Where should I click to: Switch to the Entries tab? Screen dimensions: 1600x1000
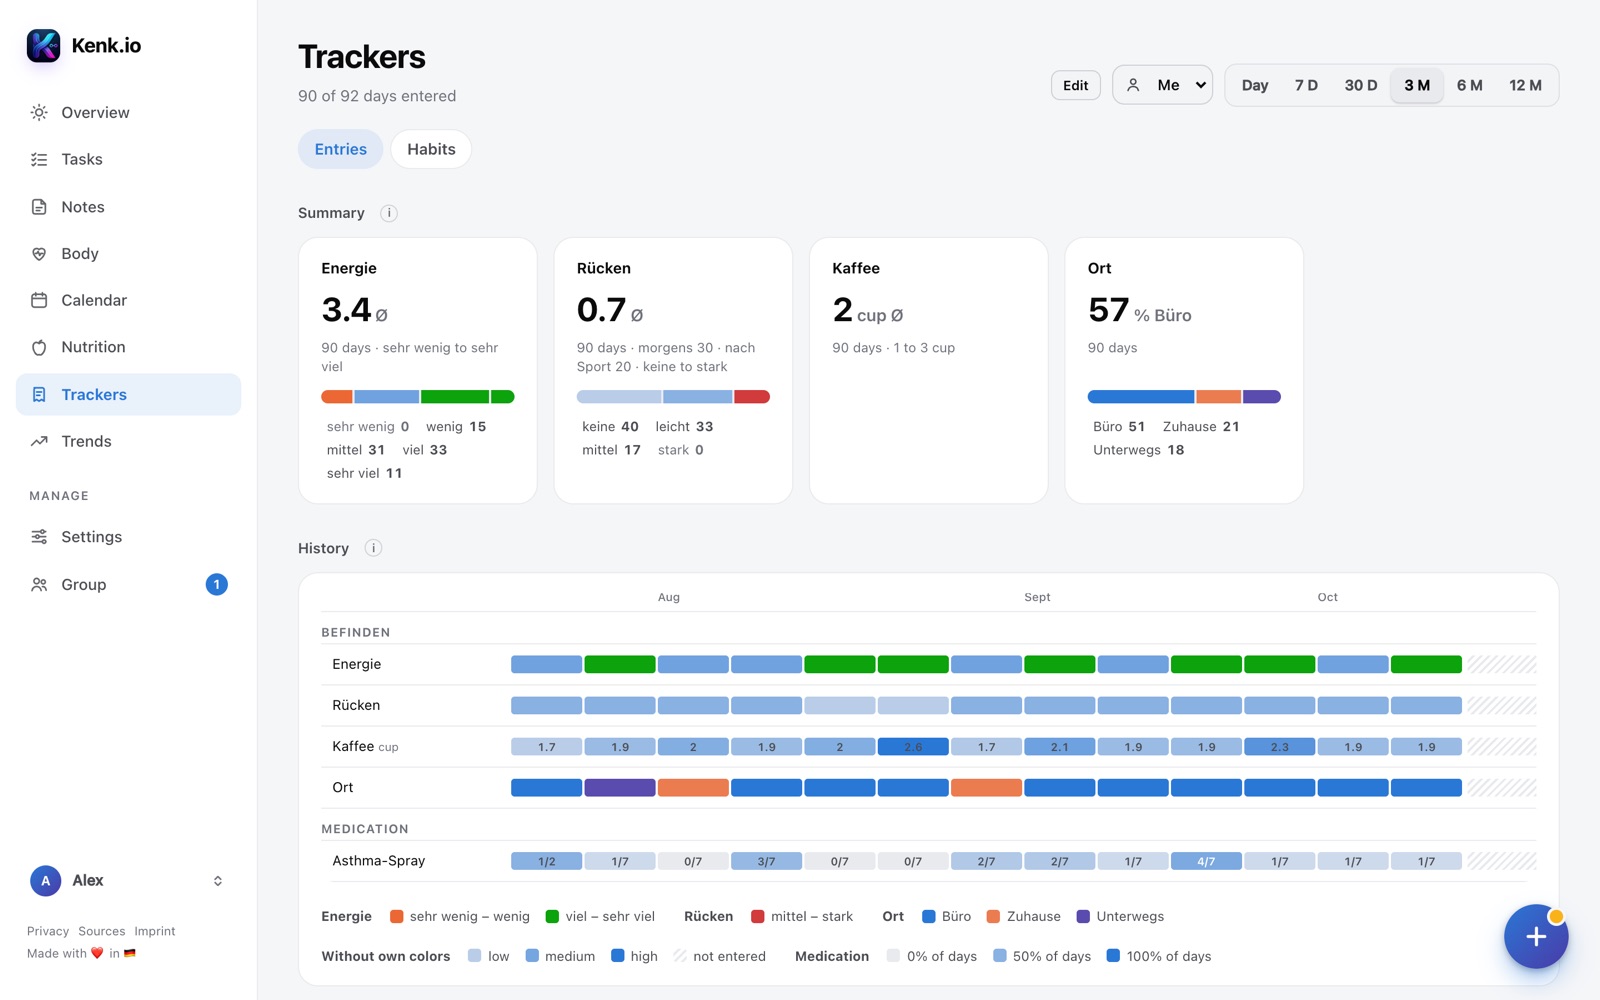[x=340, y=149]
